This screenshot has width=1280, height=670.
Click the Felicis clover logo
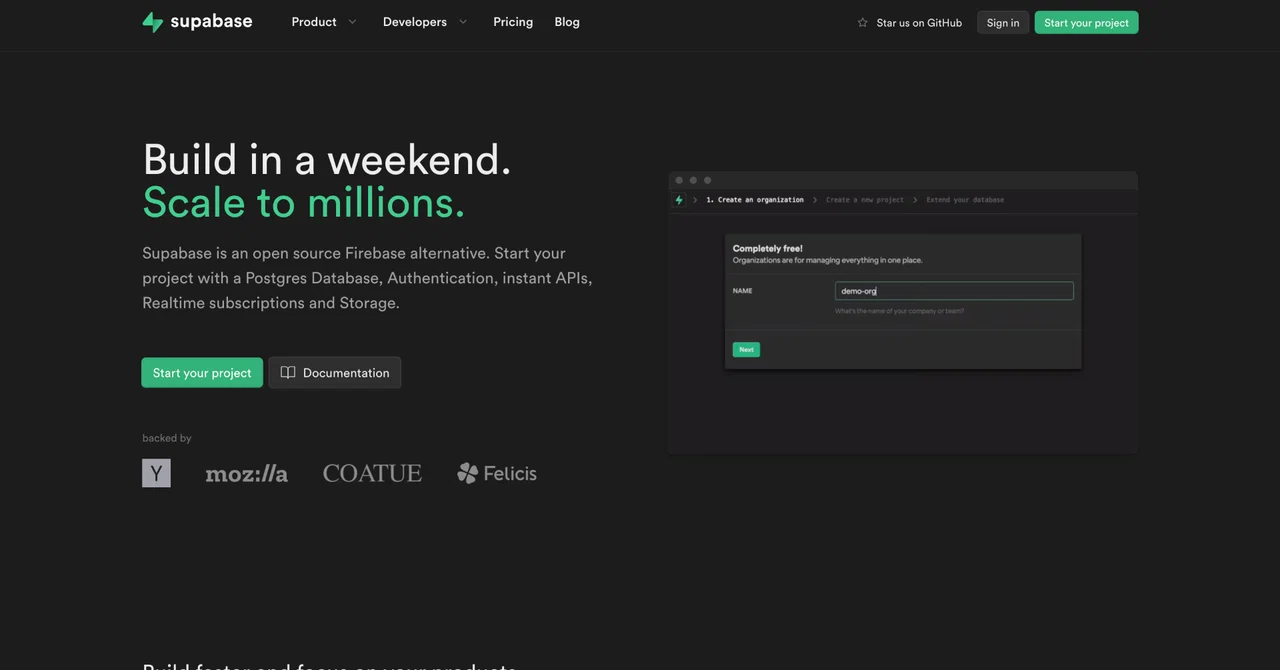[468, 473]
